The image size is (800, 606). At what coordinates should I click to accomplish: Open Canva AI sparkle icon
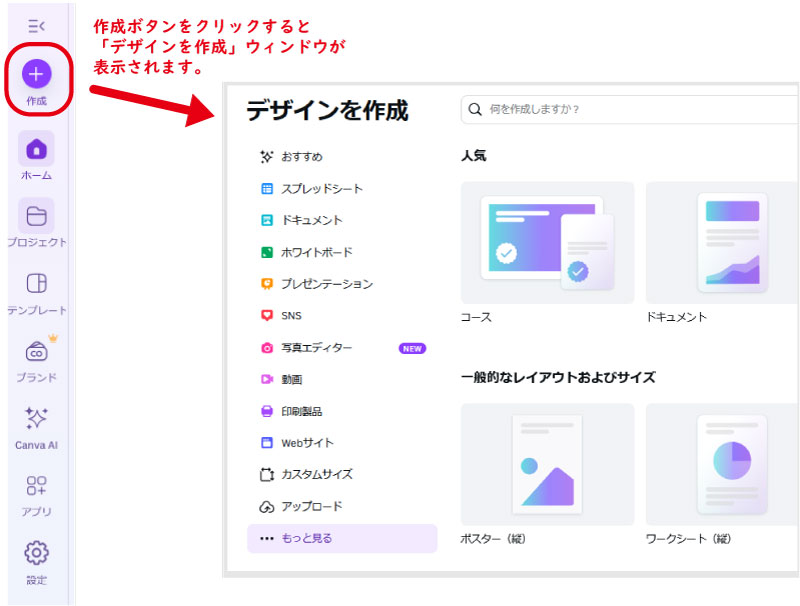tap(36, 418)
